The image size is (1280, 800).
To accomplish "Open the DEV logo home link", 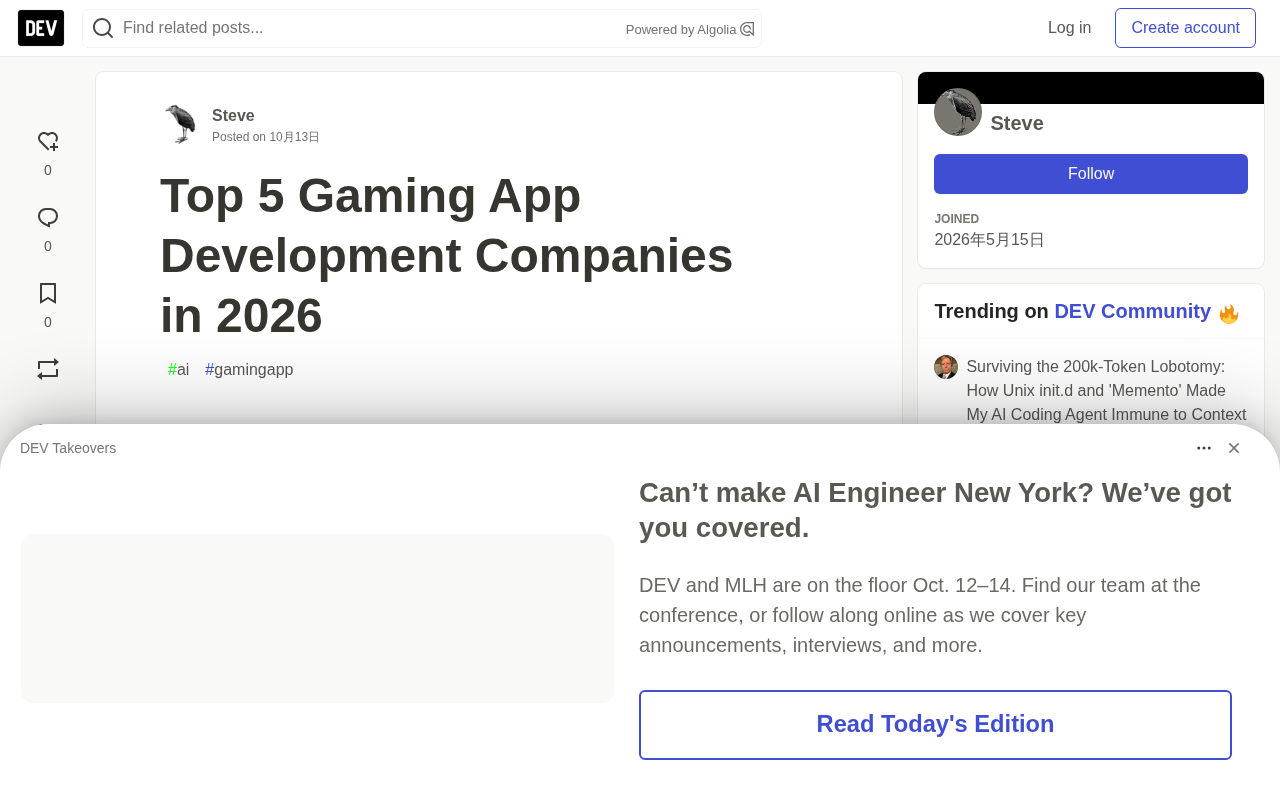I will [41, 28].
